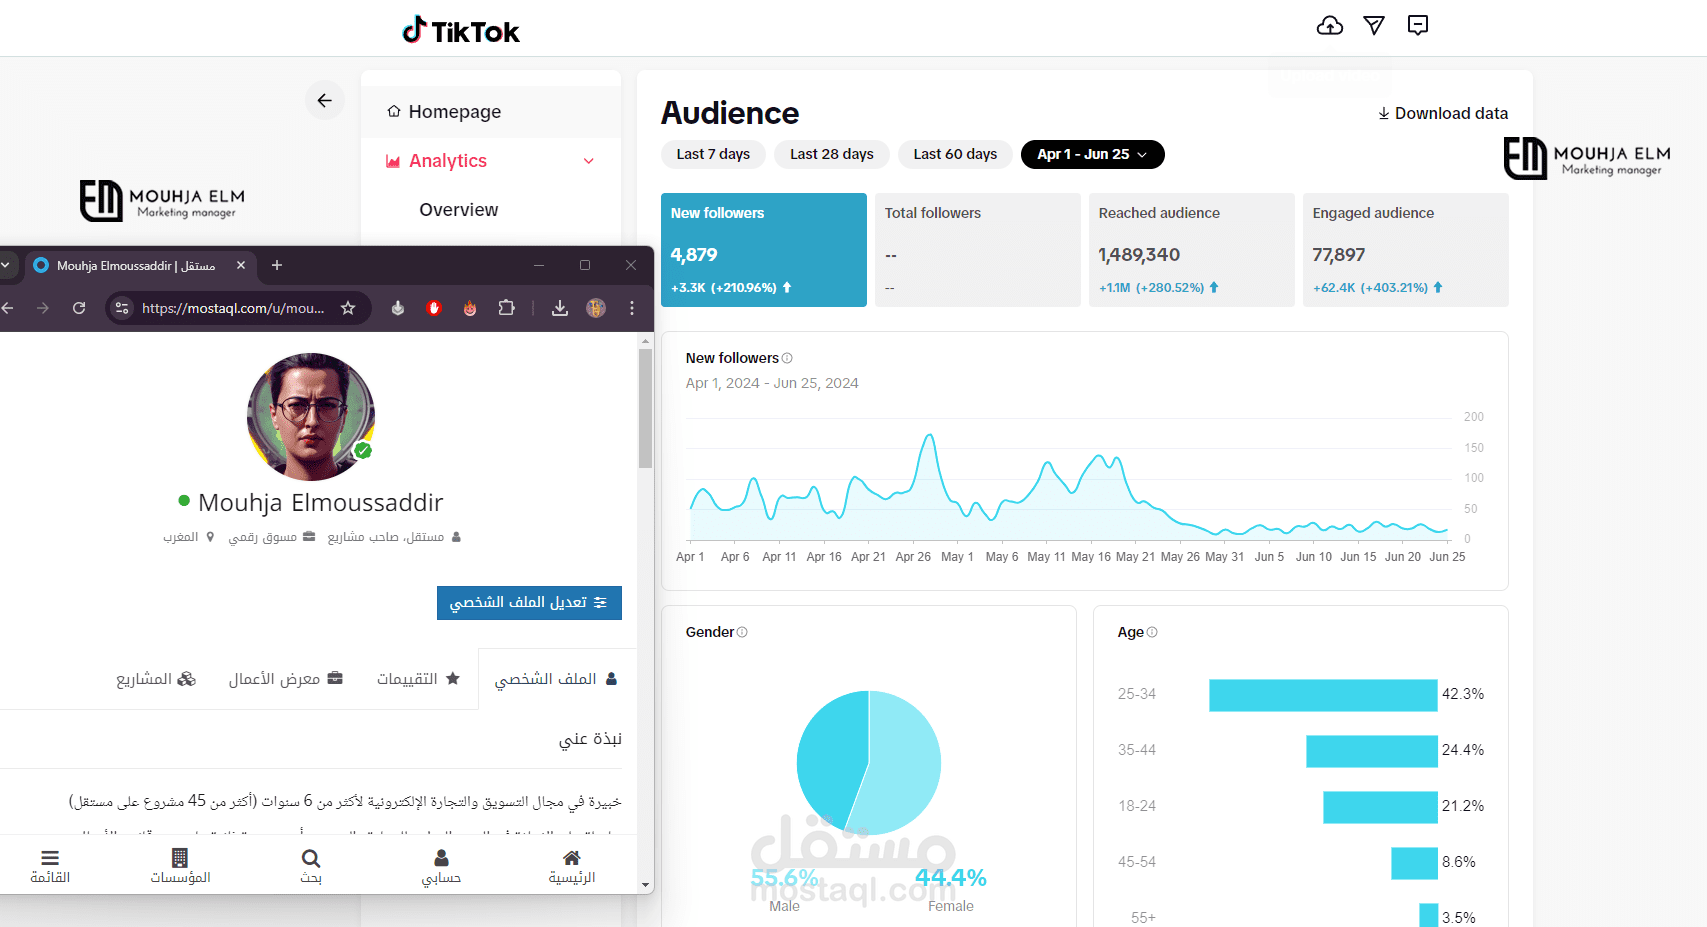Image resolution: width=1707 pixels, height=927 pixels.
Task: Click the 25-34 age bar
Action: coord(1323,695)
